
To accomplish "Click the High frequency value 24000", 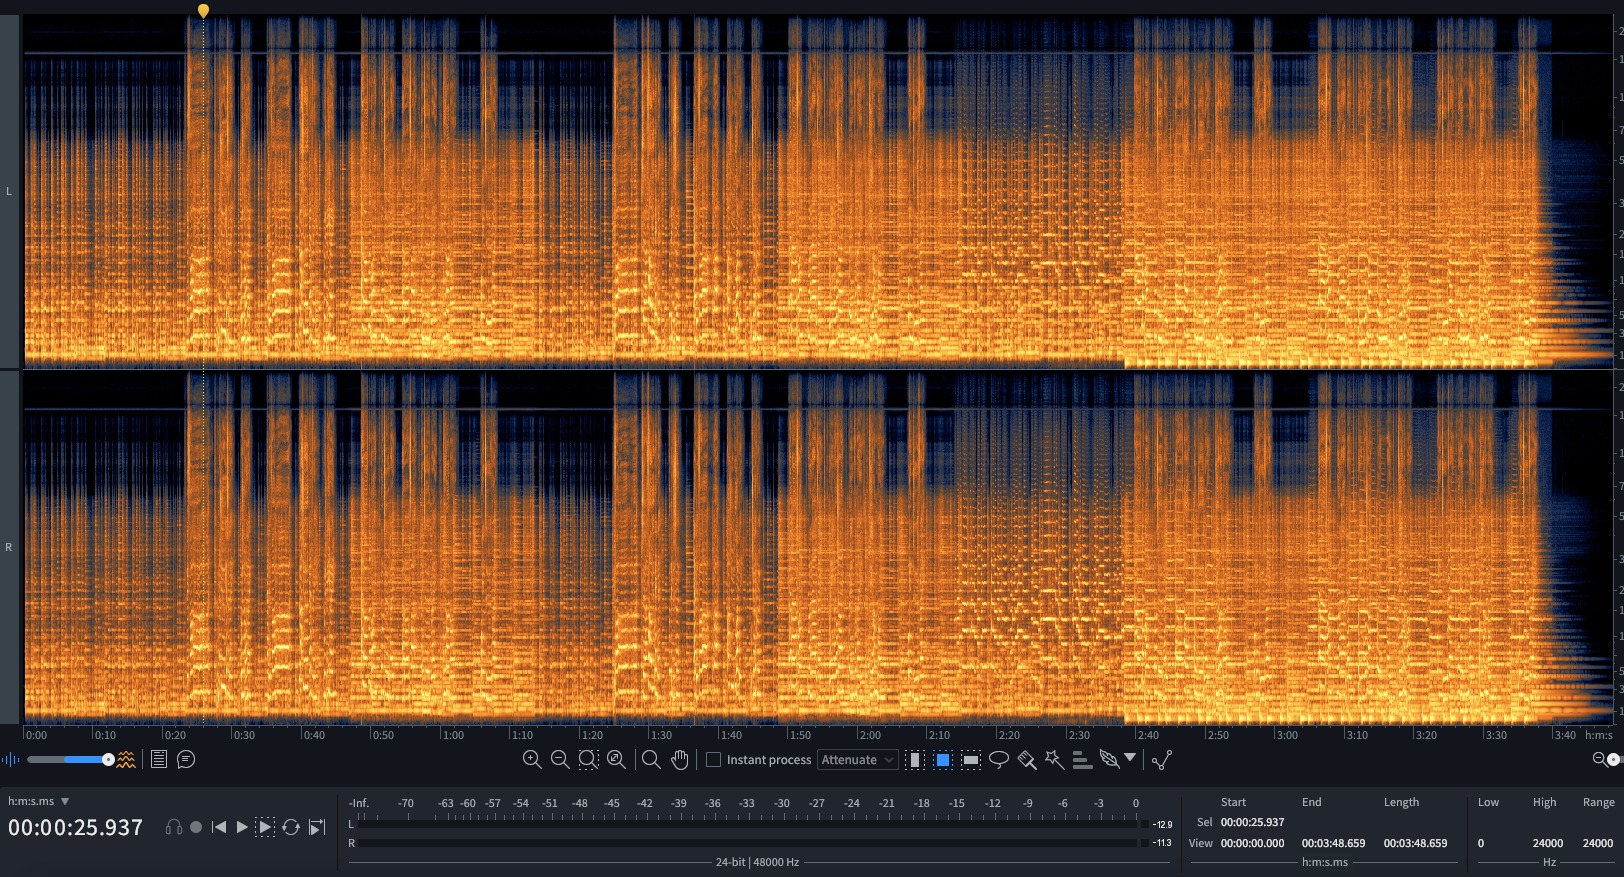I will 1547,843.
